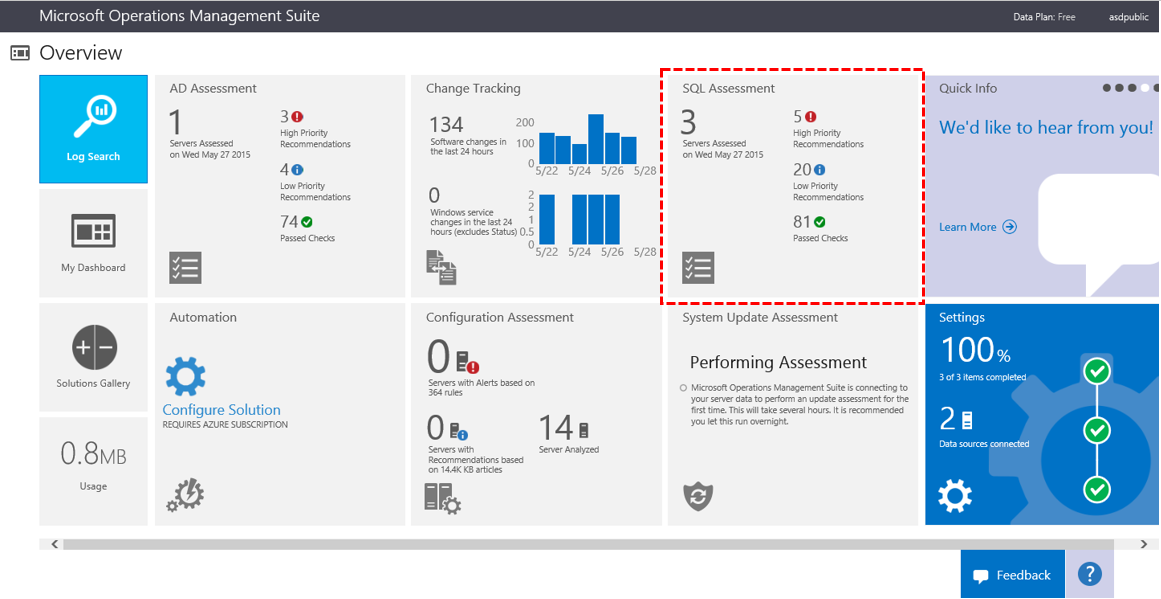The image size is (1161, 599).
Task: Open the Learn More link in Quick Info
Action: (977, 227)
